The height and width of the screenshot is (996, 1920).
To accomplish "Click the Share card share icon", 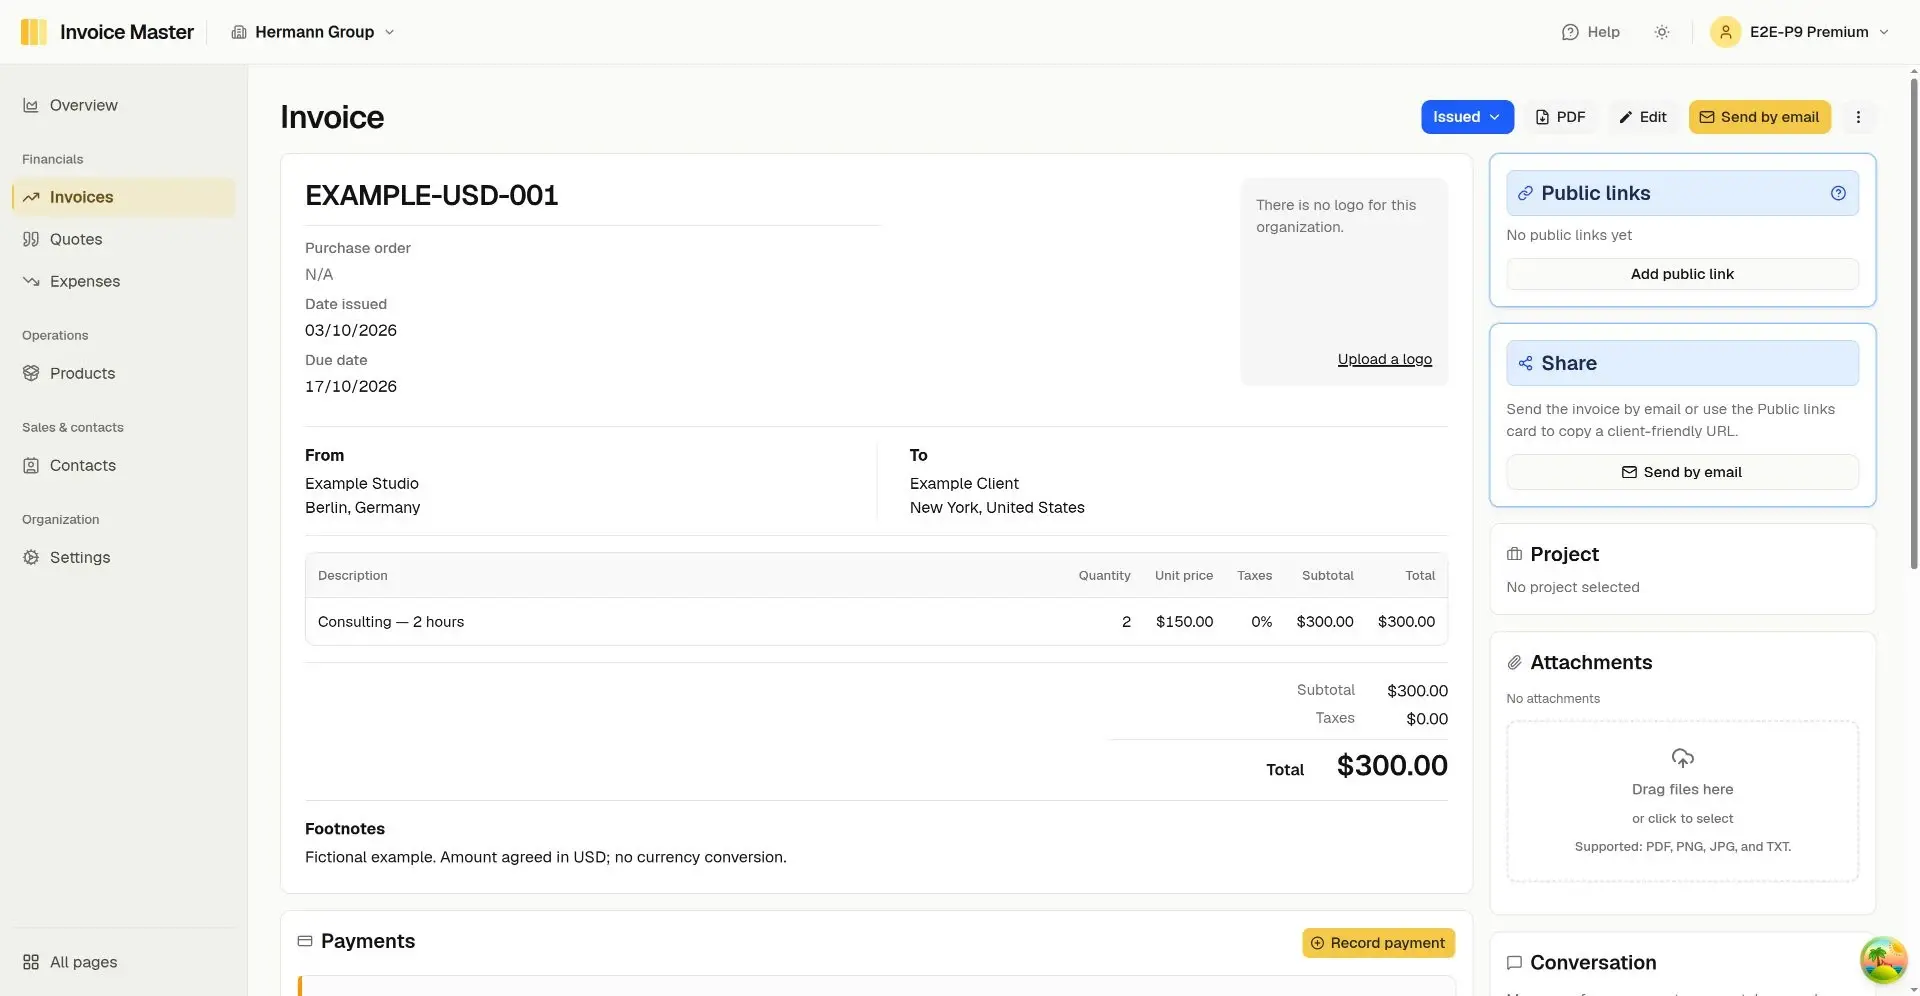I will click(x=1525, y=363).
